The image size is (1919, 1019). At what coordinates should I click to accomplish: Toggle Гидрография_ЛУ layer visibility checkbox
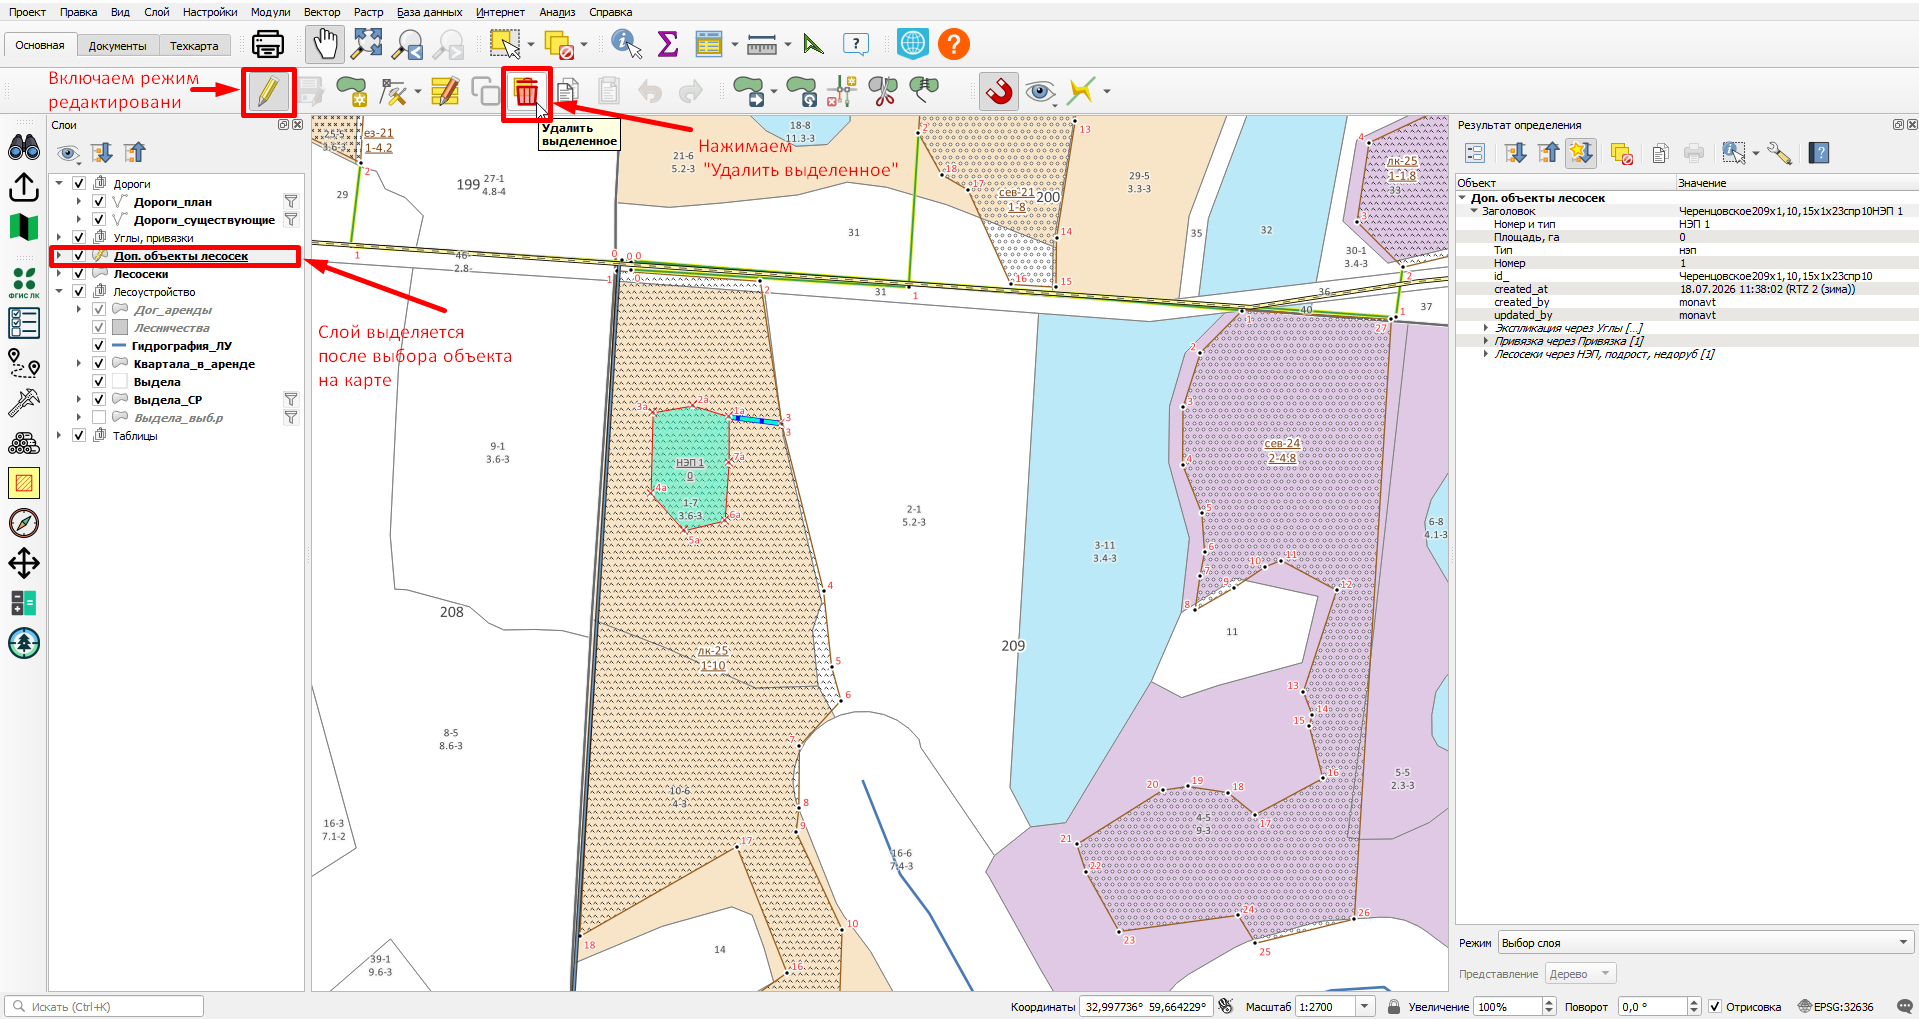pyautogui.click(x=99, y=346)
